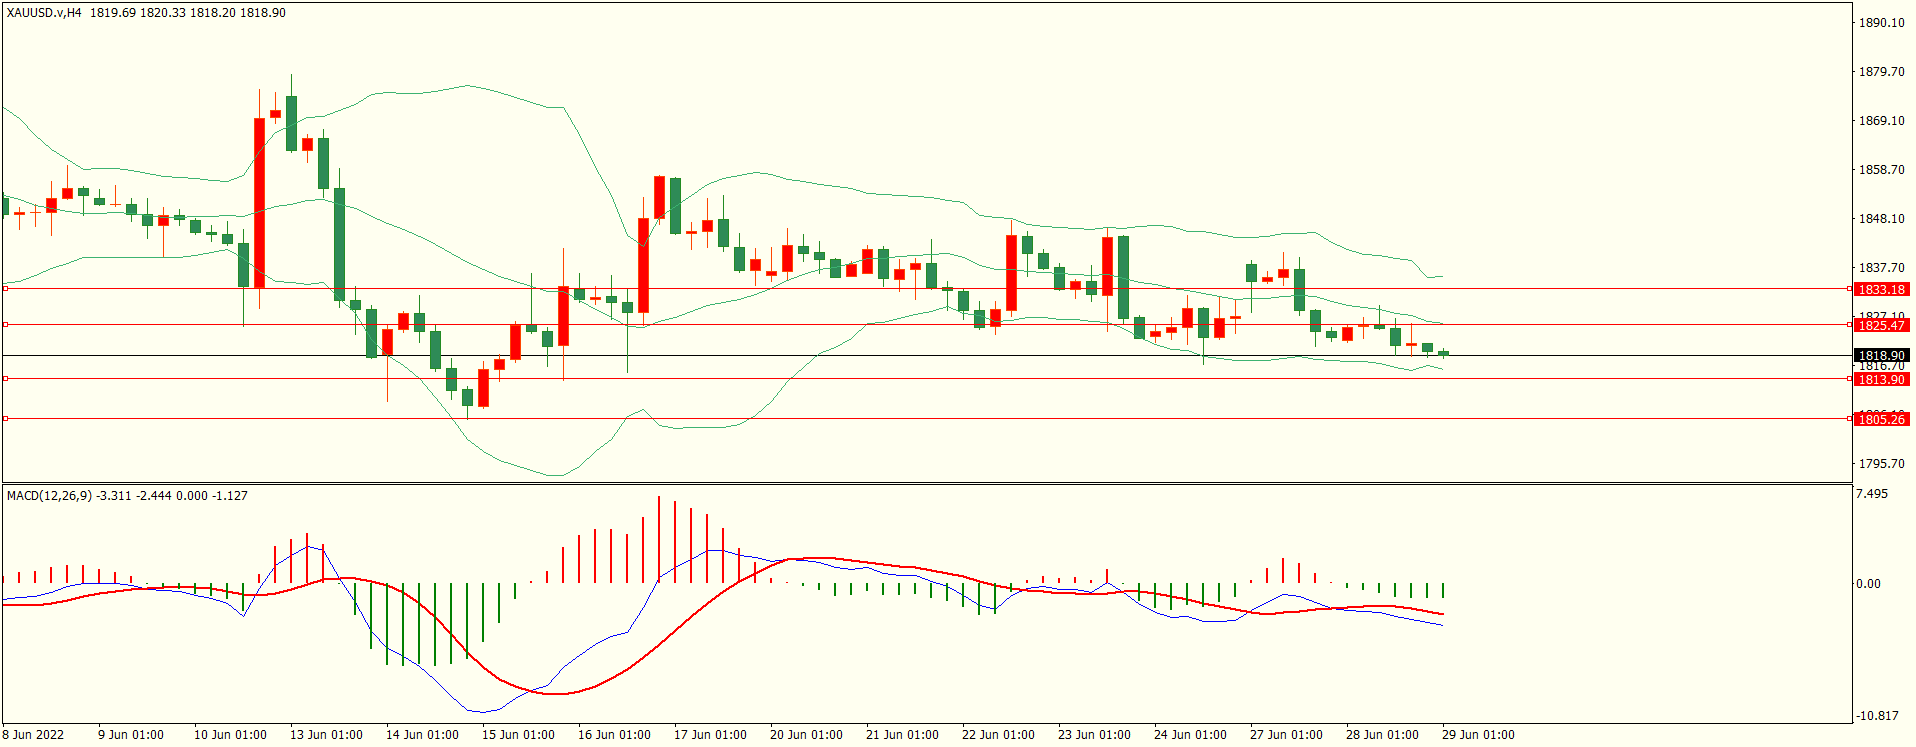Select the 1813.90 red price label
This screenshot has height=747, width=1916.
[x=1881, y=380]
